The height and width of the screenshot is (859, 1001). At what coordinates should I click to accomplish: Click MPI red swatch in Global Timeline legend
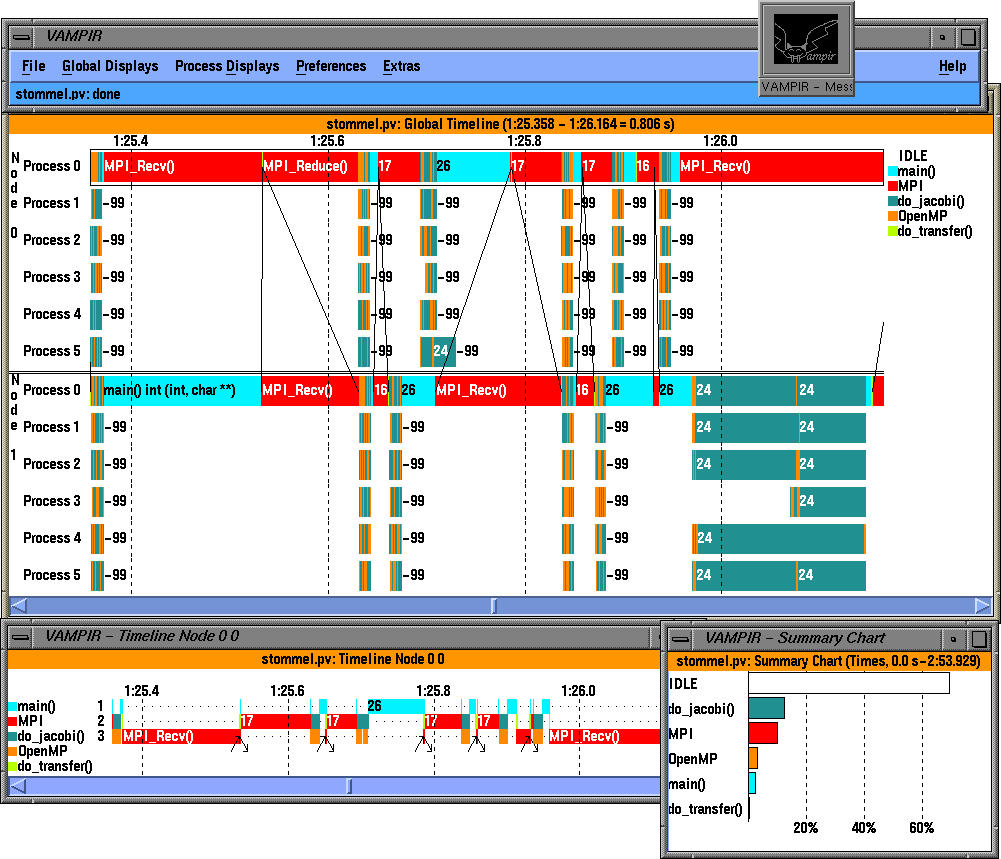click(x=892, y=186)
